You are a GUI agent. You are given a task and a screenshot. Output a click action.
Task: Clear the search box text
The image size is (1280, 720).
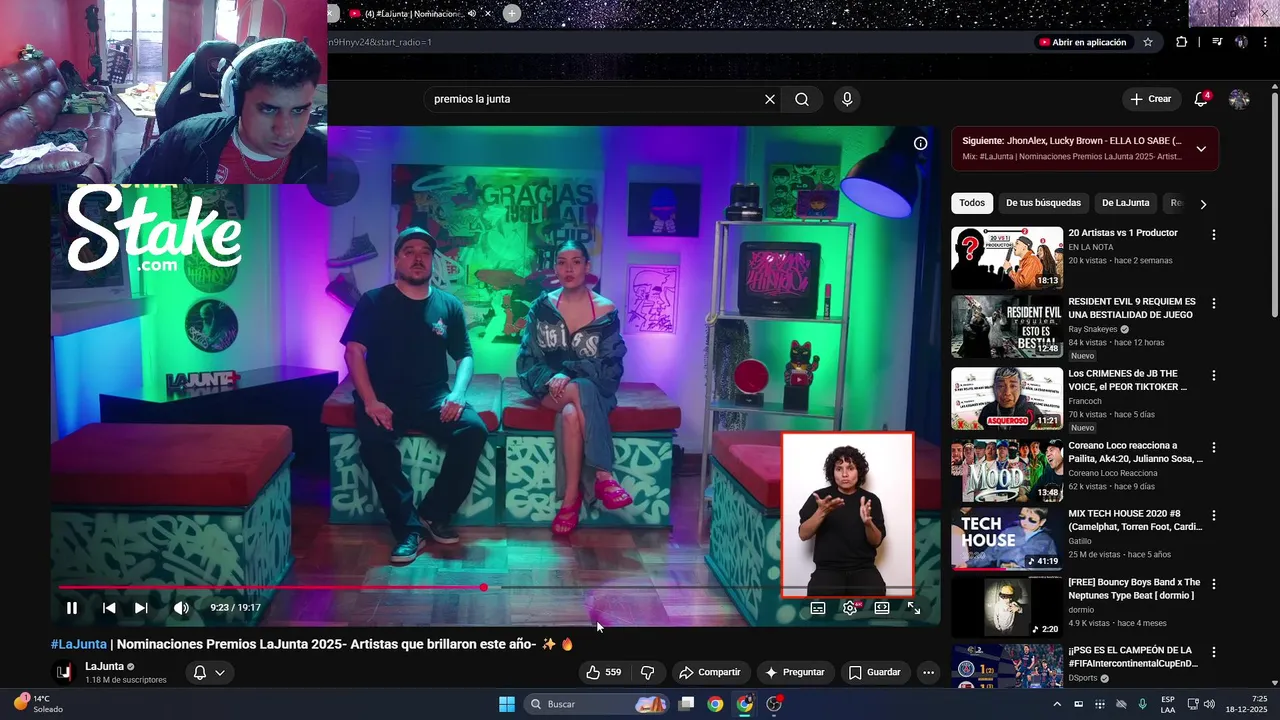(770, 99)
